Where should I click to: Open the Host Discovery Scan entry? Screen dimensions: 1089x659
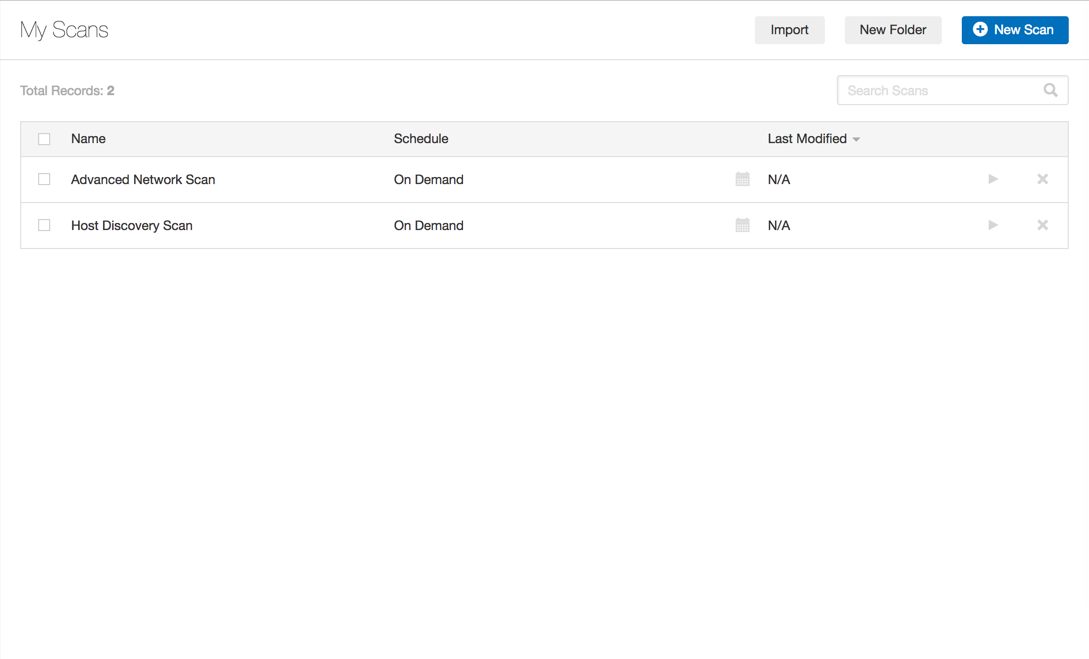coord(132,226)
